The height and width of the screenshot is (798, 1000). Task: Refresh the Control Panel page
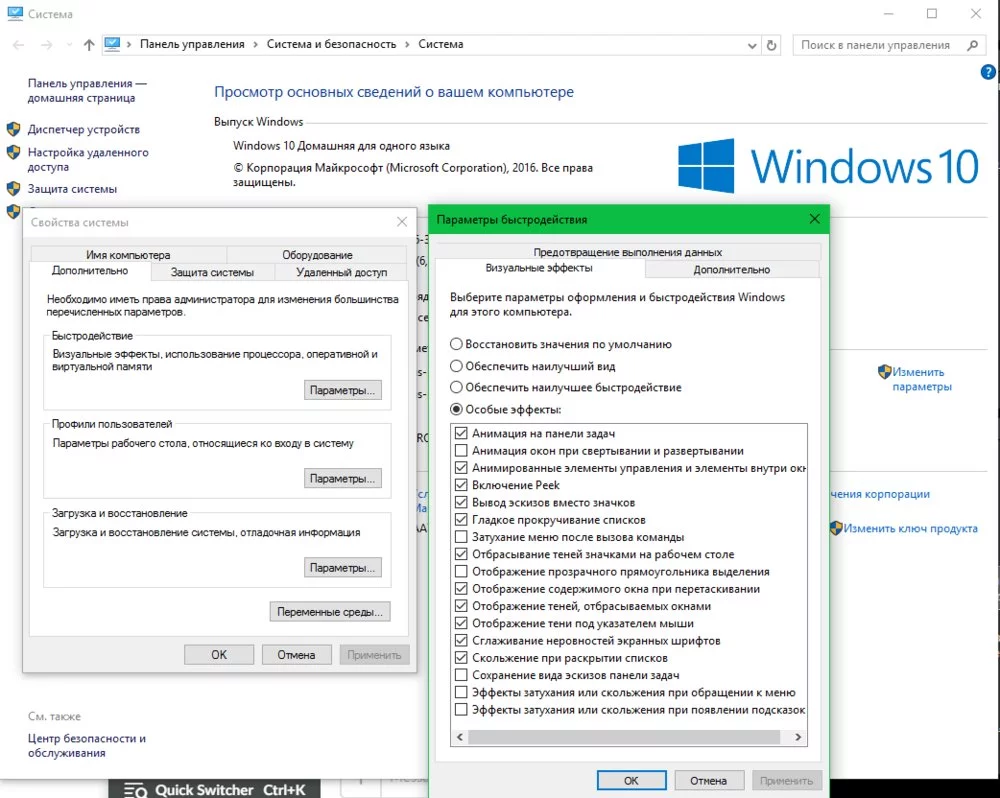[x=771, y=45]
